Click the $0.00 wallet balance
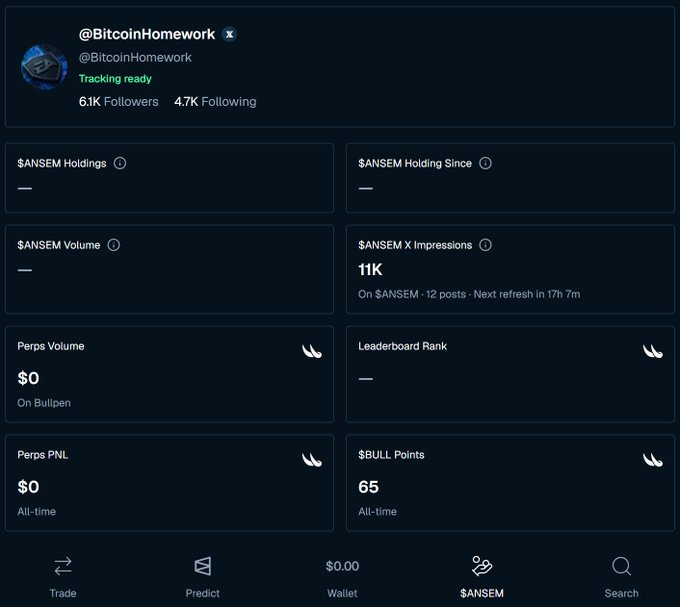 tap(342, 566)
